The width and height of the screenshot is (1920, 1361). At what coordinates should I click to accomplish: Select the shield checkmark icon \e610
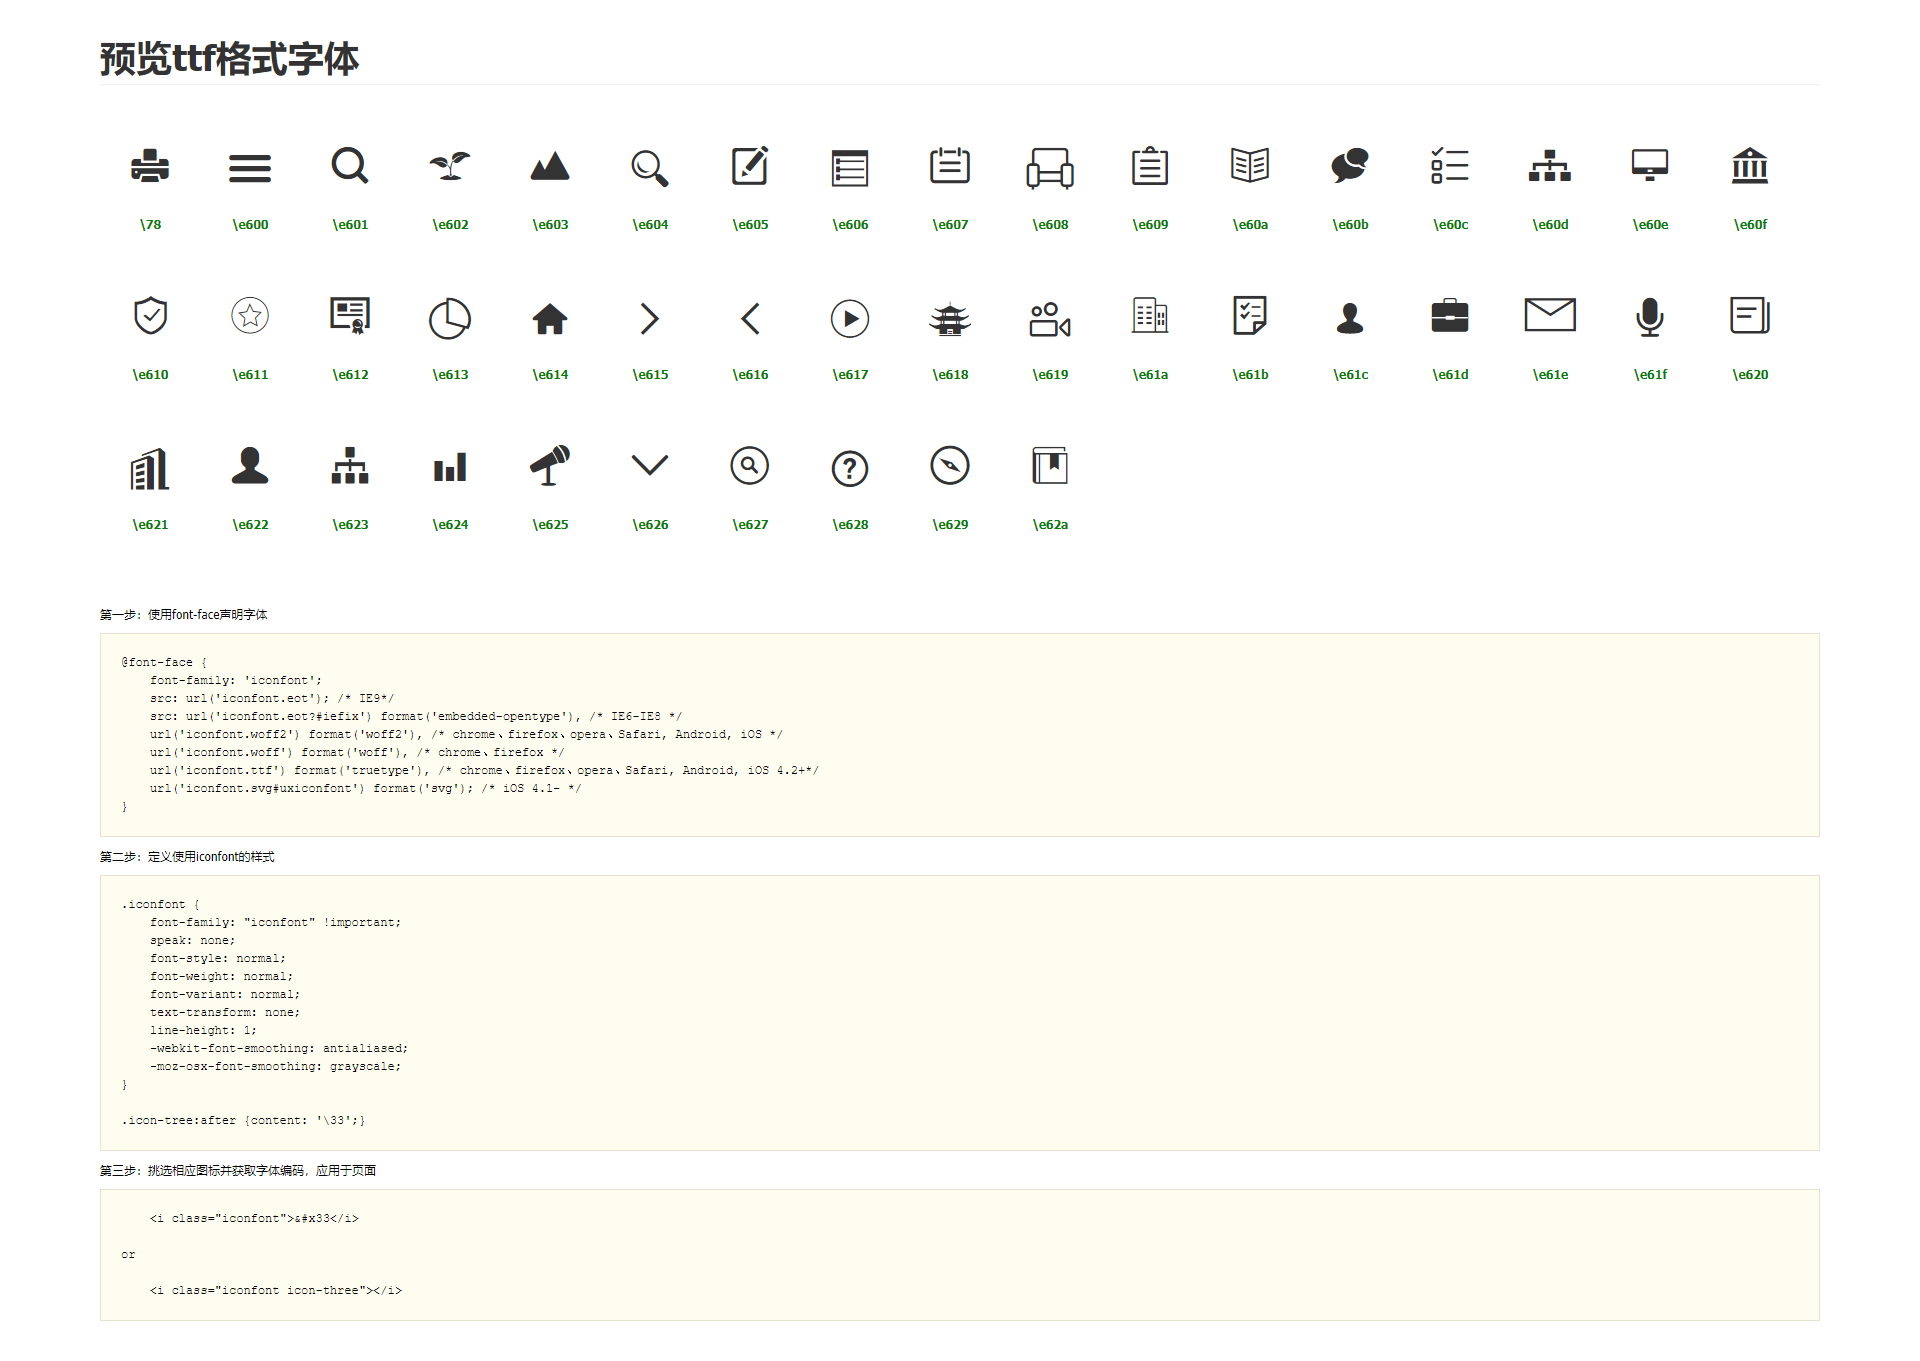click(150, 316)
